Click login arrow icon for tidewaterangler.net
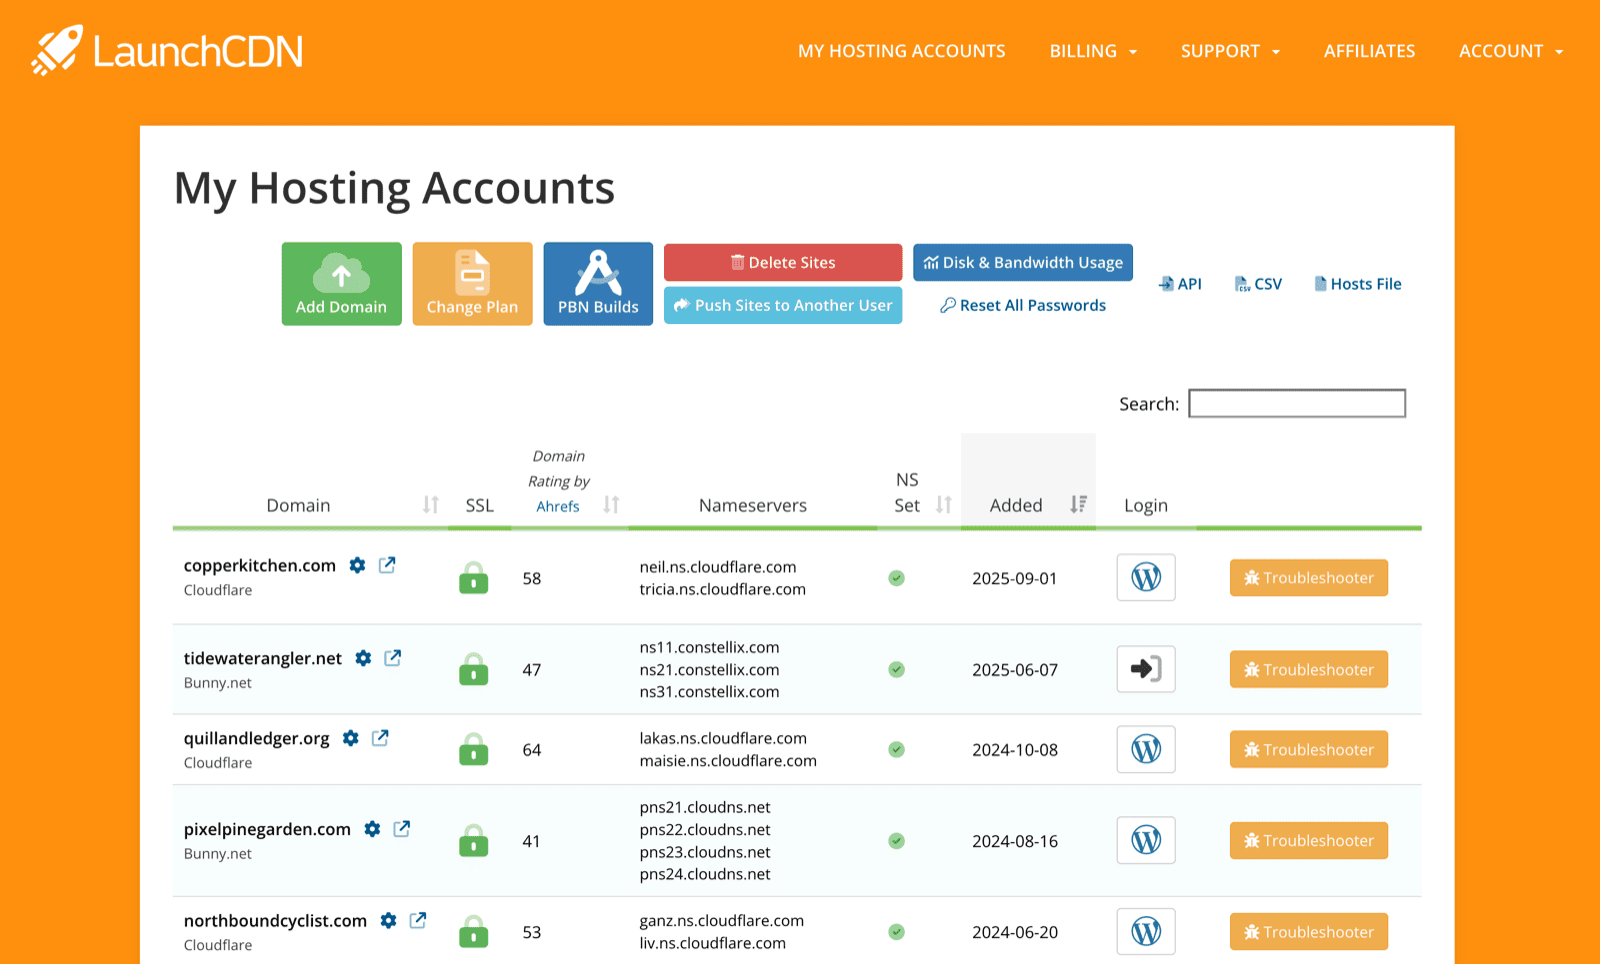This screenshot has height=964, width=1600. (1146, 669)
